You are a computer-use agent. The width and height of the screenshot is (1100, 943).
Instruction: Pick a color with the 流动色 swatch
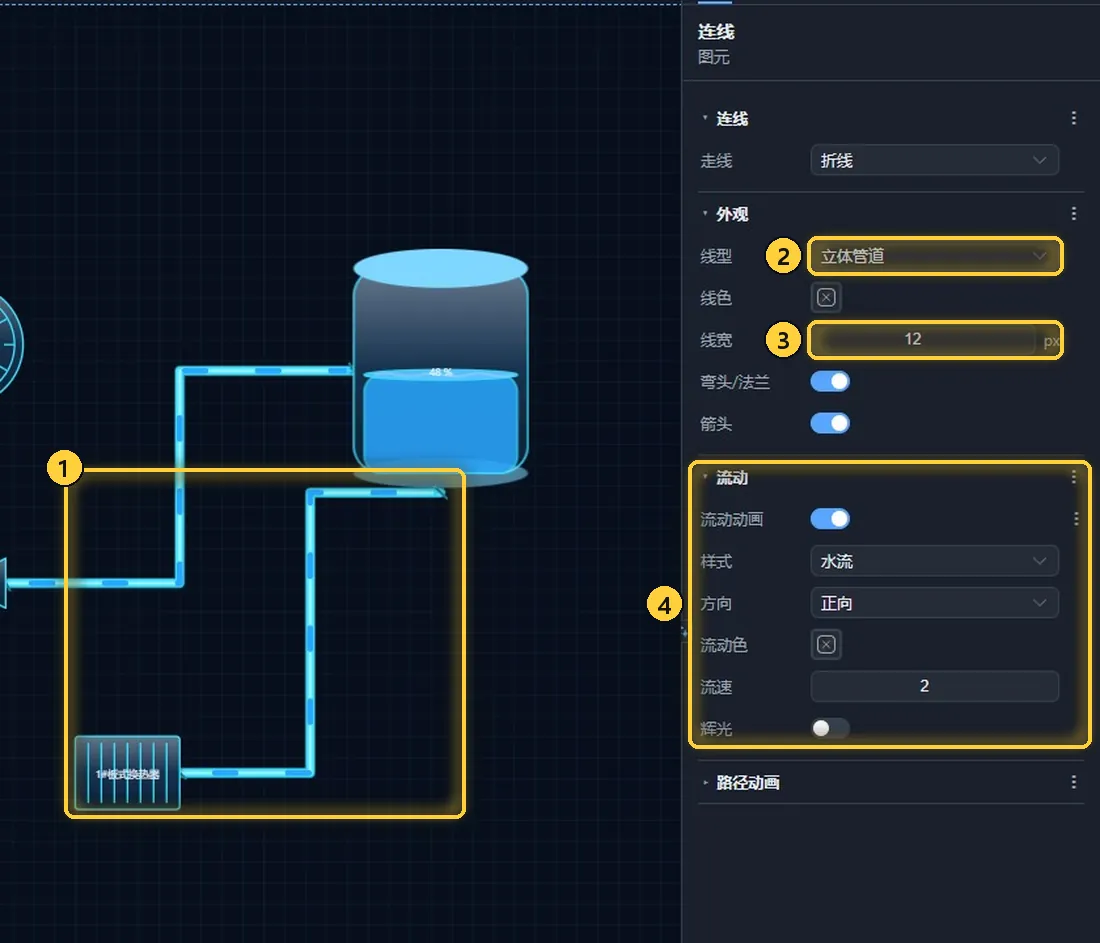(826, 644)
